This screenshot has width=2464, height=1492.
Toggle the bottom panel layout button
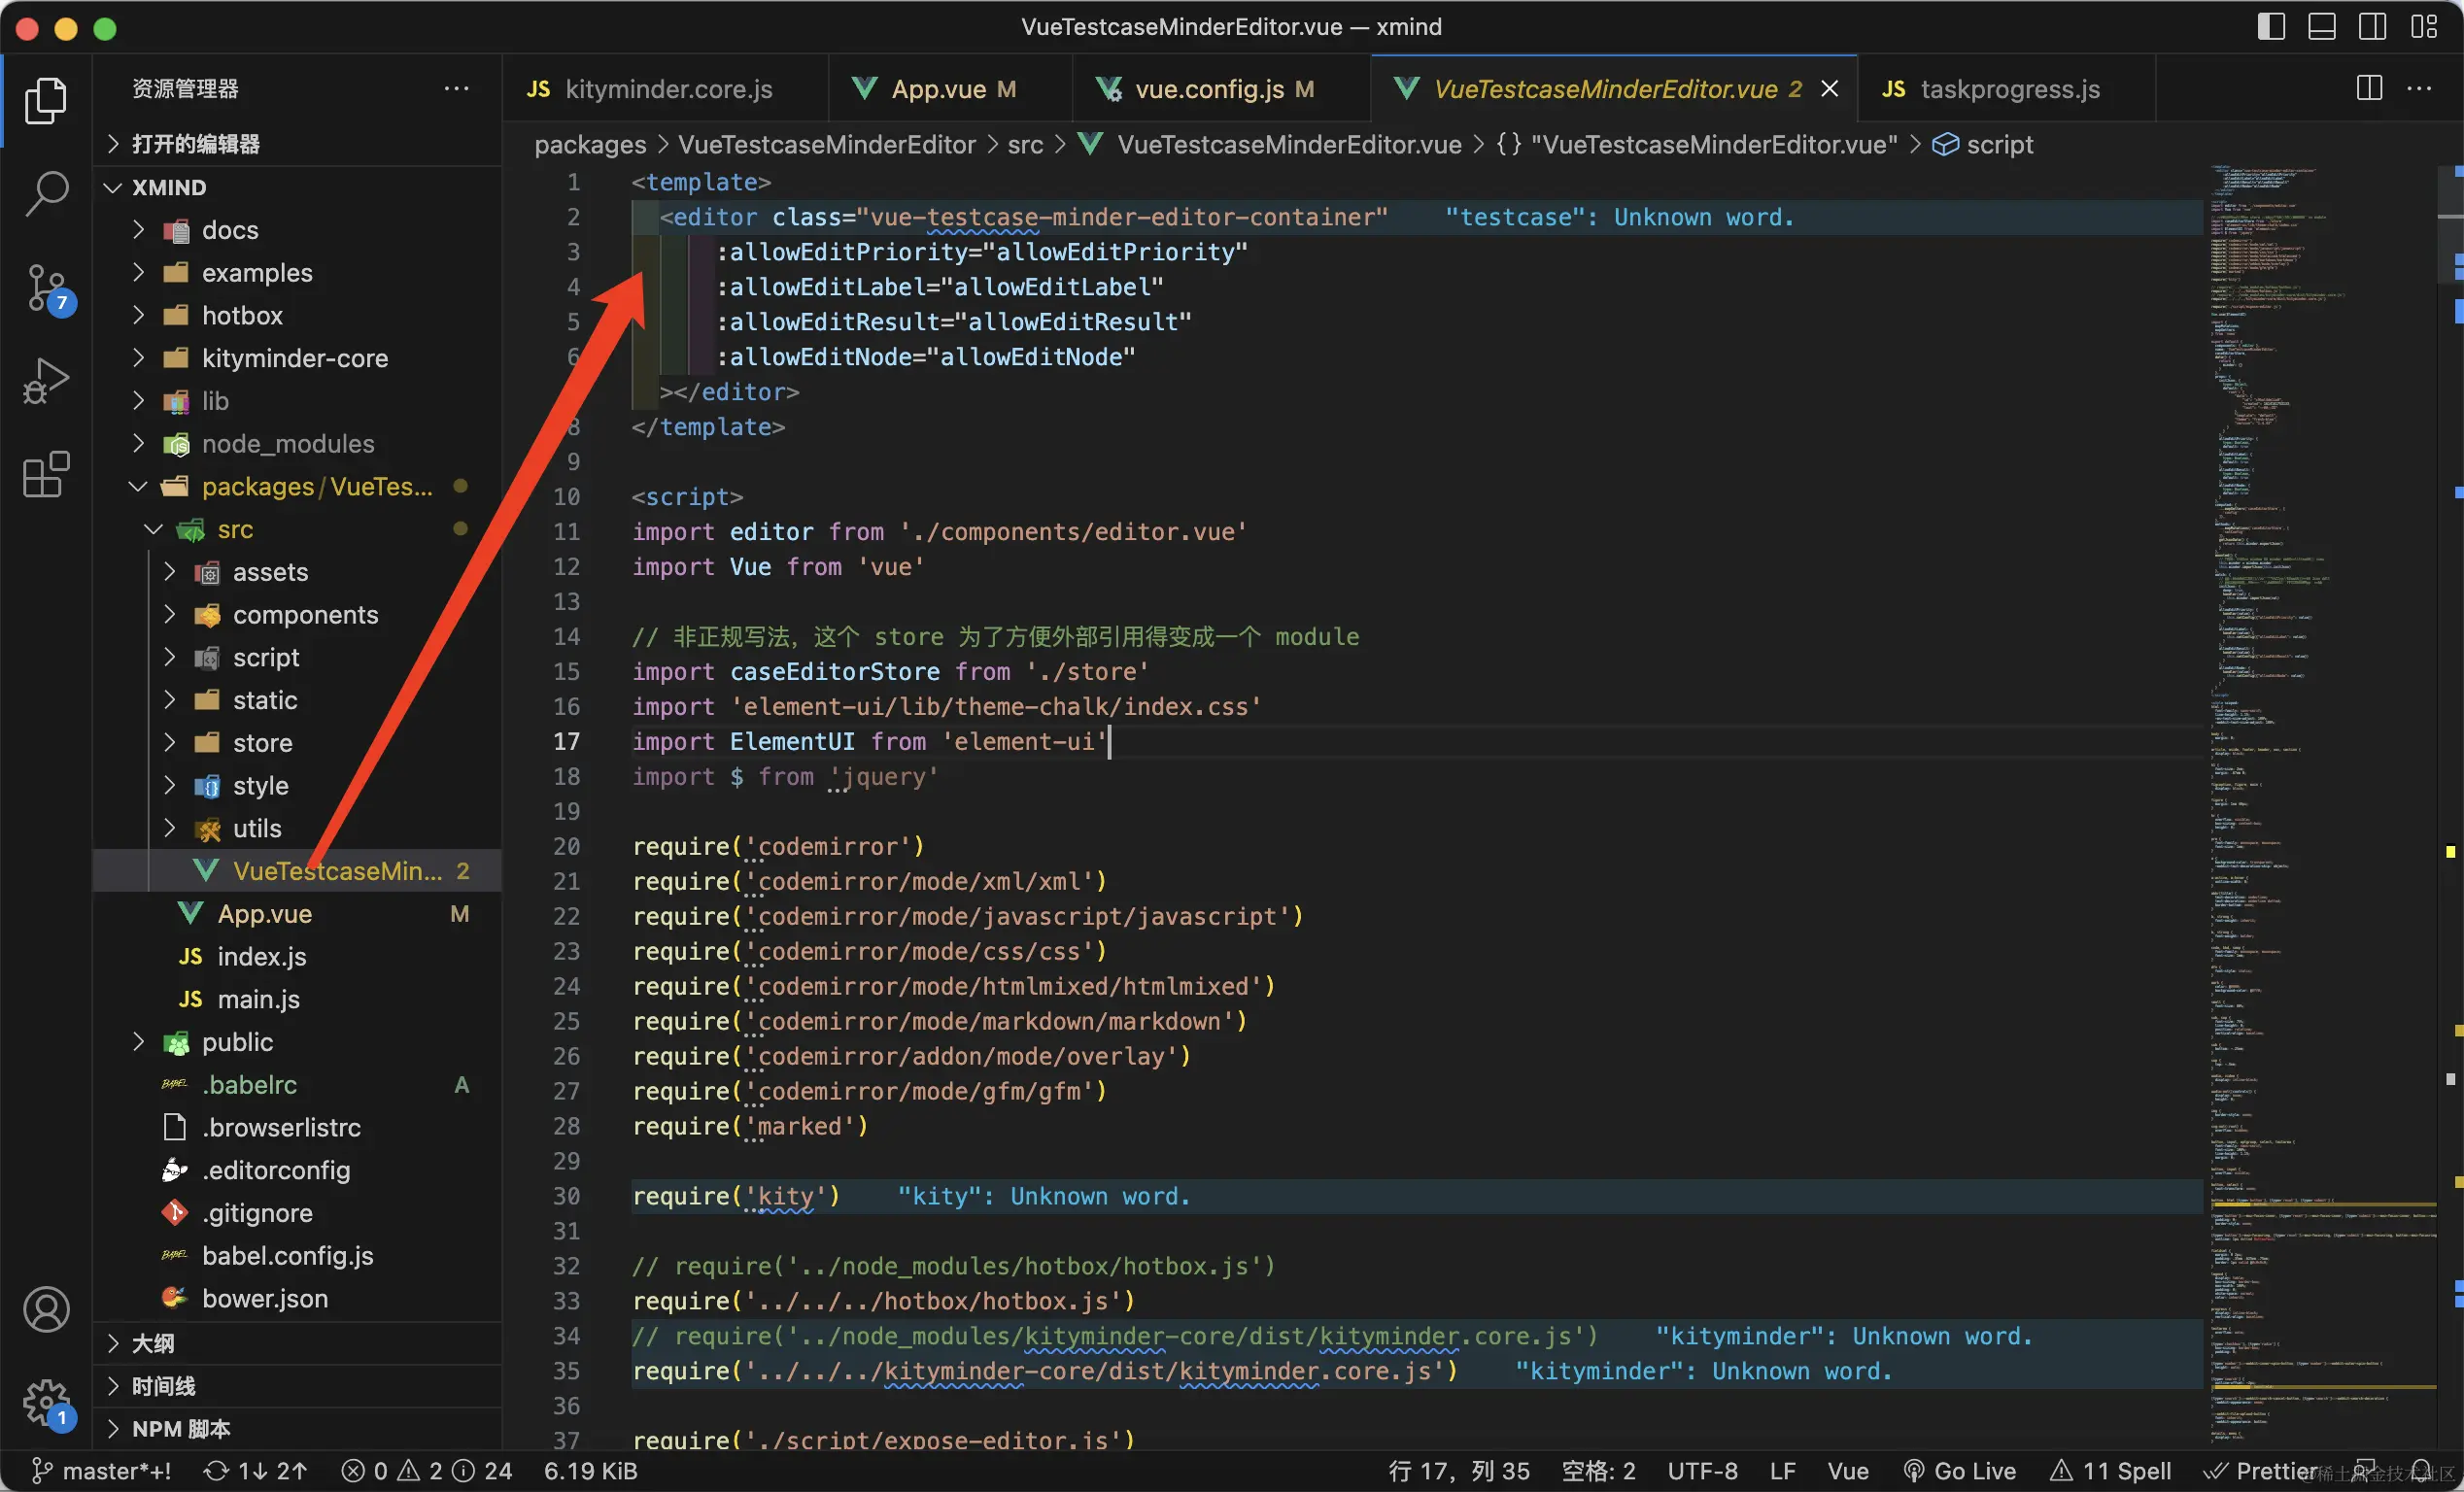pos(2321,26)
